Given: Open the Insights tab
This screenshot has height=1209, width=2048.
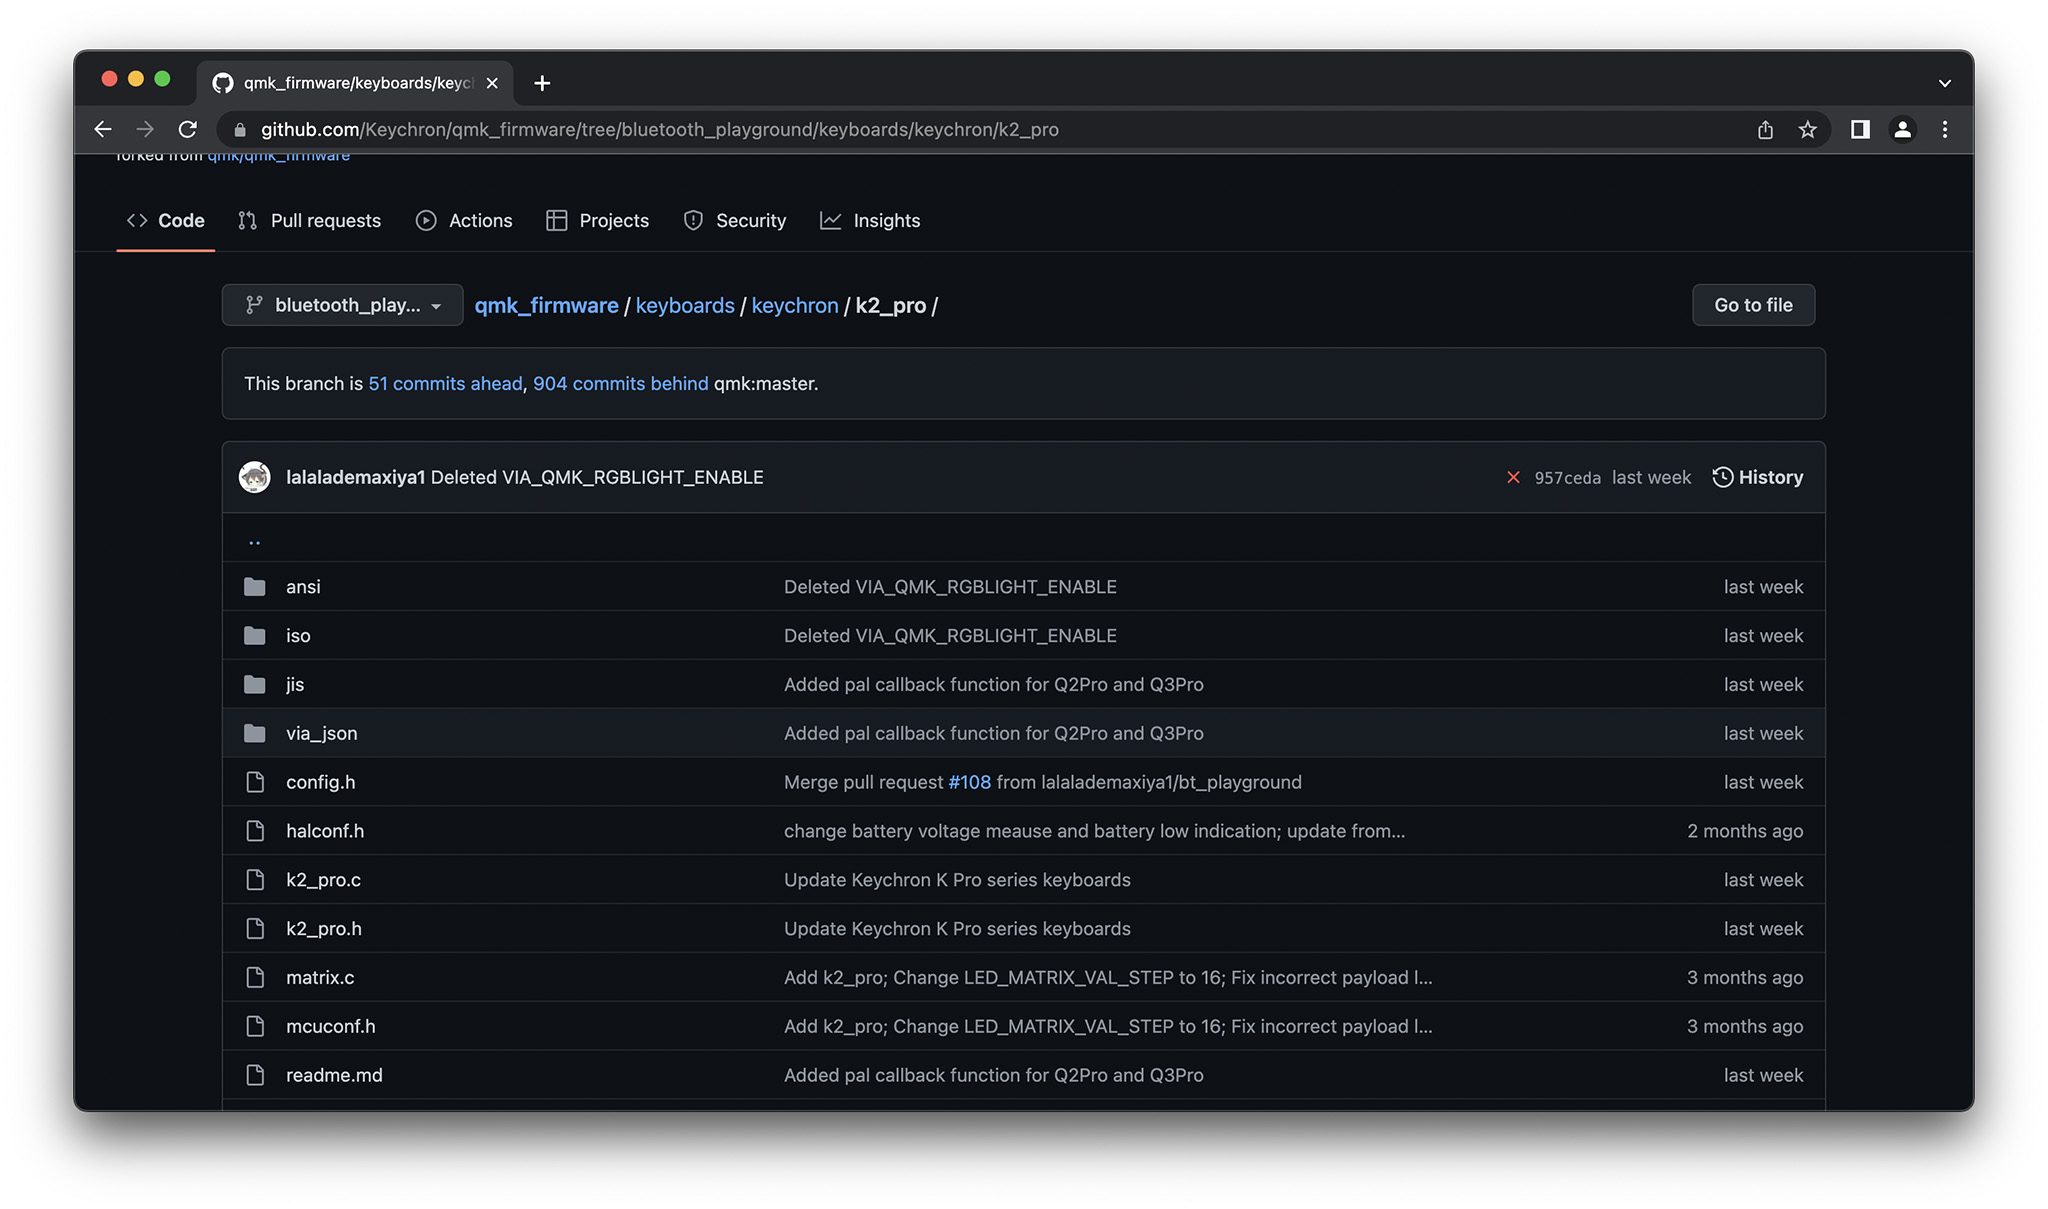Looking at the screenshot, I should point(870,221).
